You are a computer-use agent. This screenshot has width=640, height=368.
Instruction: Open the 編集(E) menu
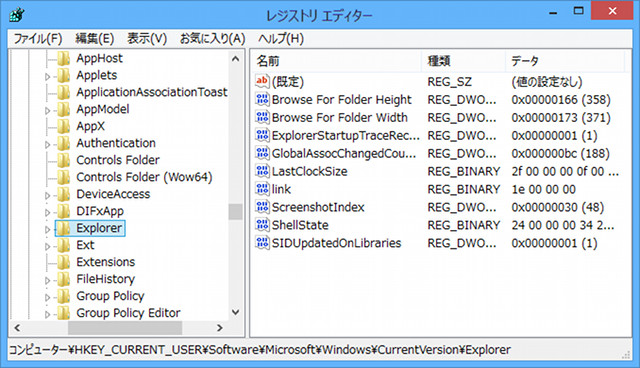pyautogui.click(x=95, y=39)
